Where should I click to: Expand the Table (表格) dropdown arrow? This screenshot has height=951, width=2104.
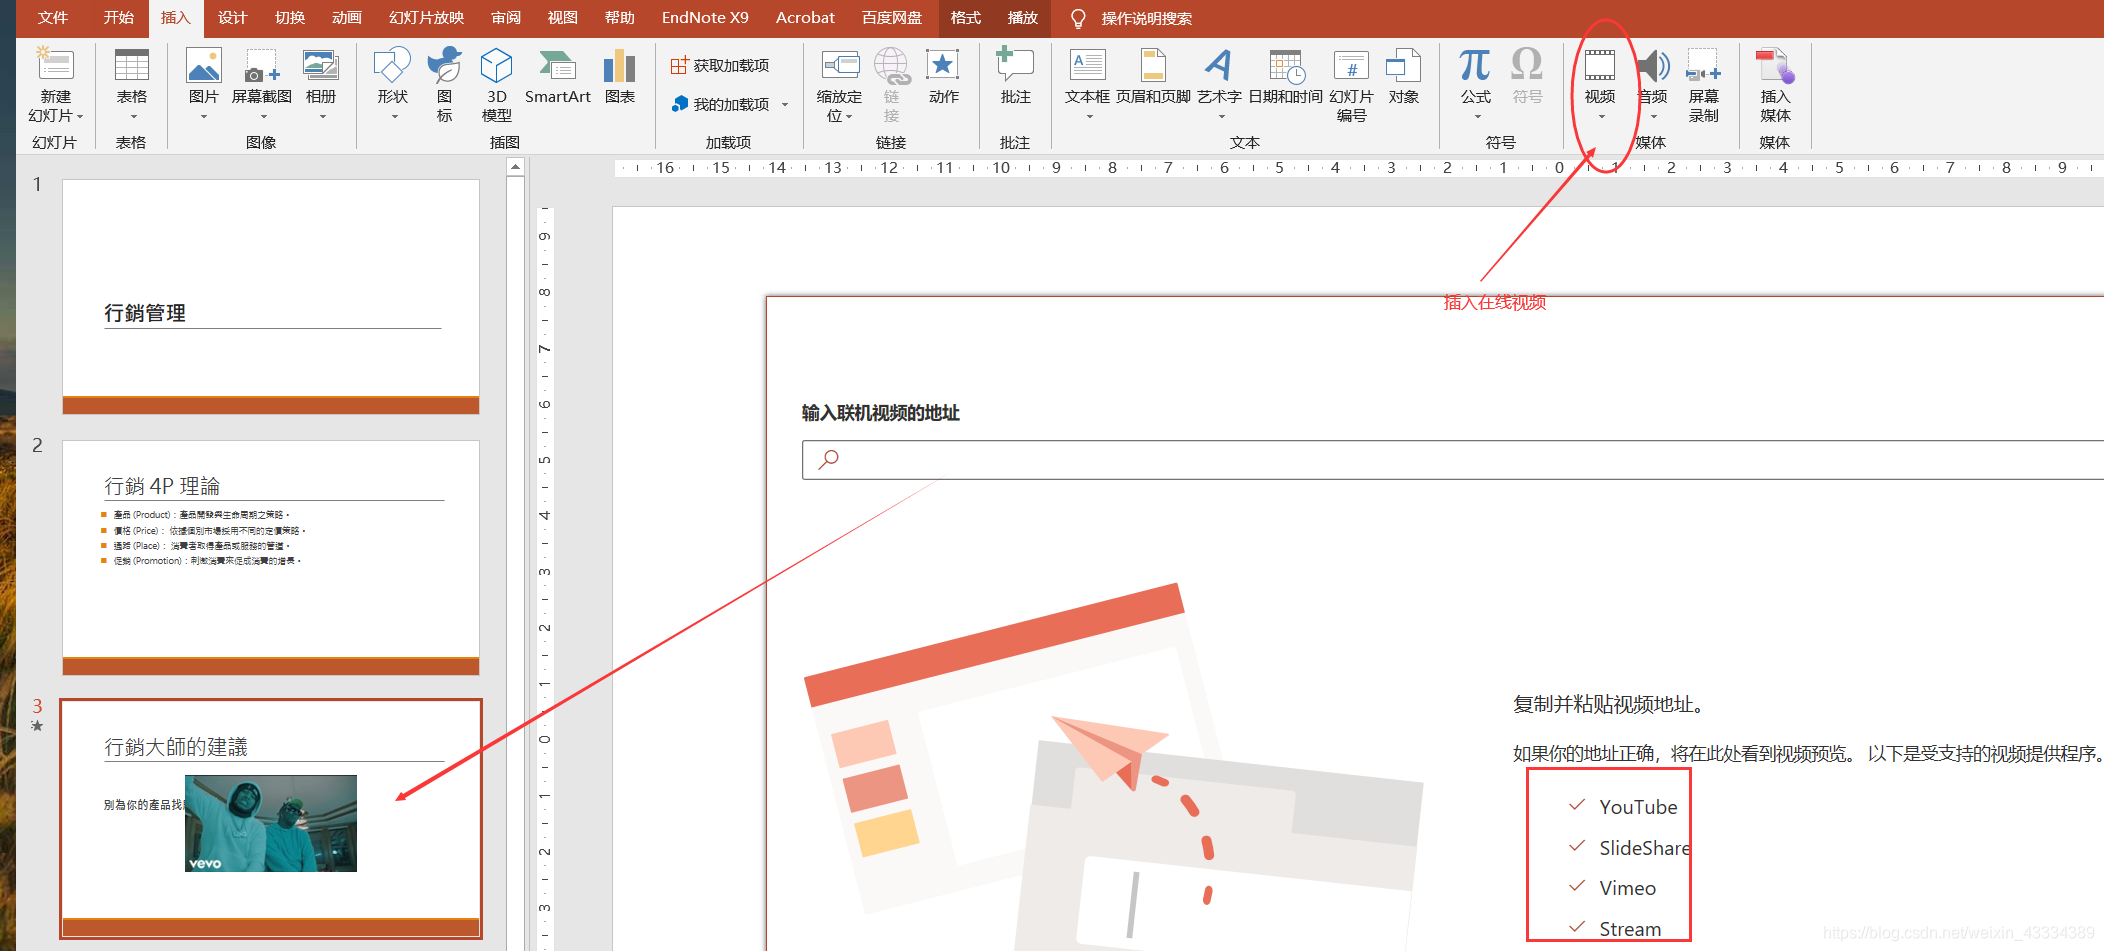[132, 116]
